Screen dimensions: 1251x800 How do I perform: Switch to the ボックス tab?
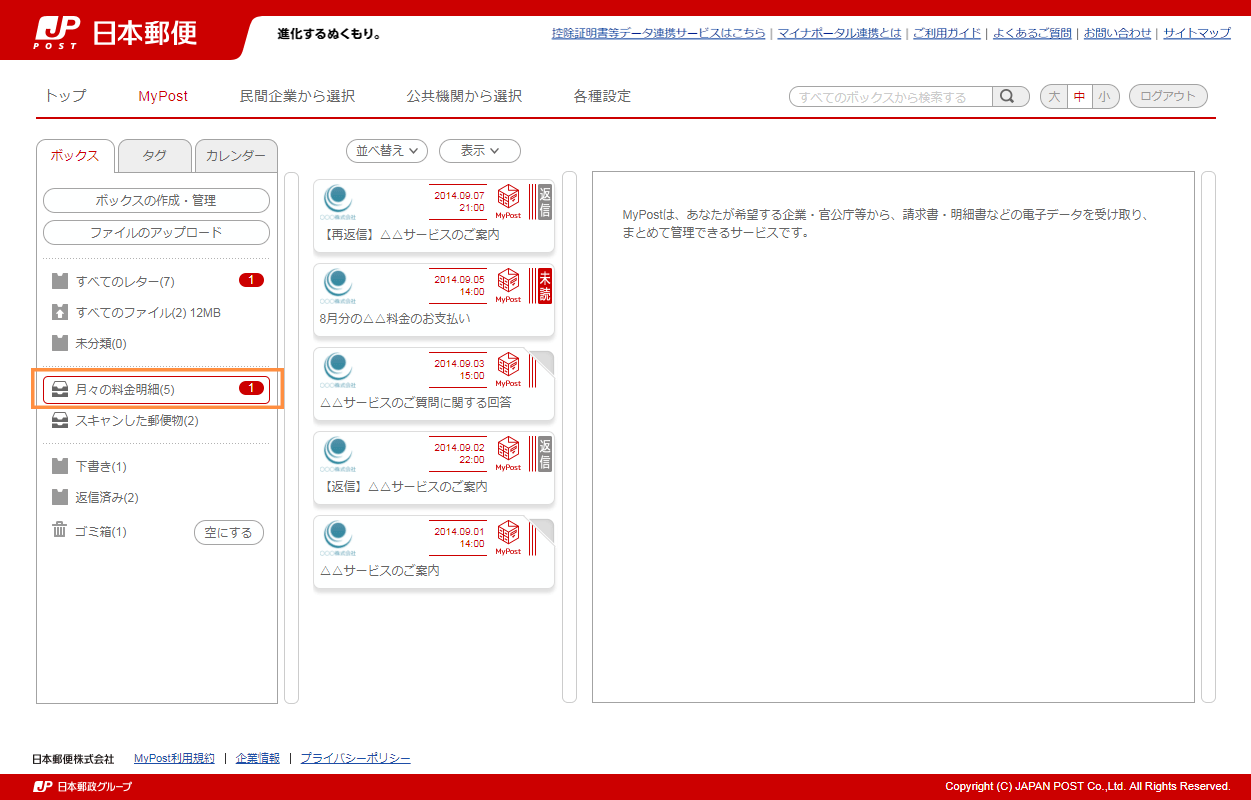(x=75, y=156)
